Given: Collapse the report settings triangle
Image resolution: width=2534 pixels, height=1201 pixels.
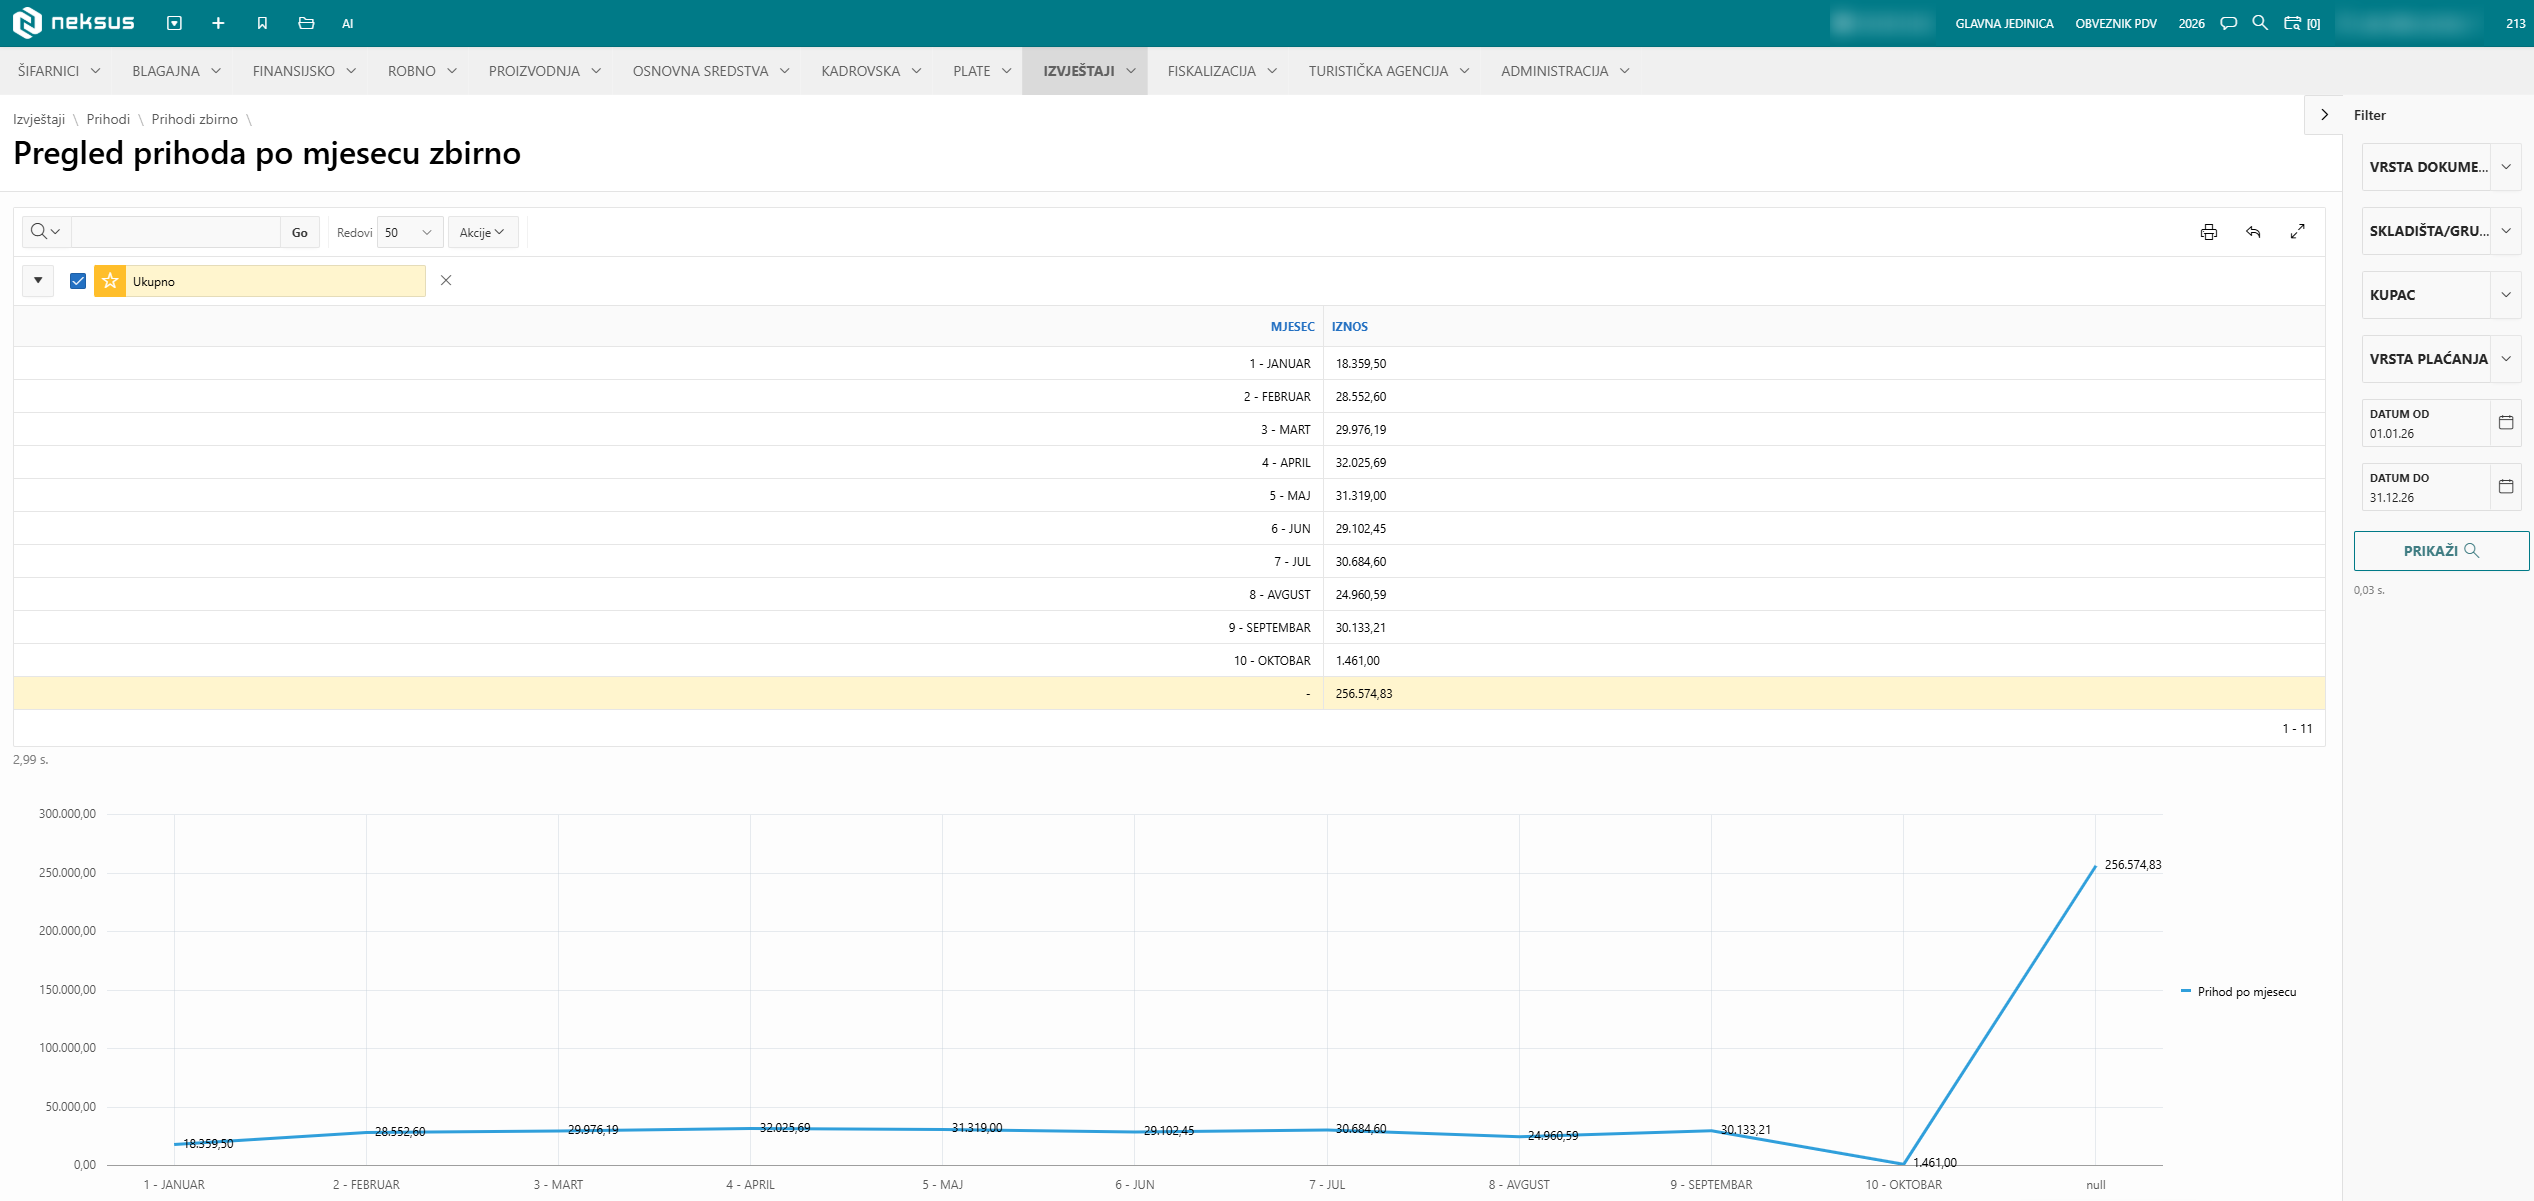Looking at the screenshot, I should coord(38,281).
